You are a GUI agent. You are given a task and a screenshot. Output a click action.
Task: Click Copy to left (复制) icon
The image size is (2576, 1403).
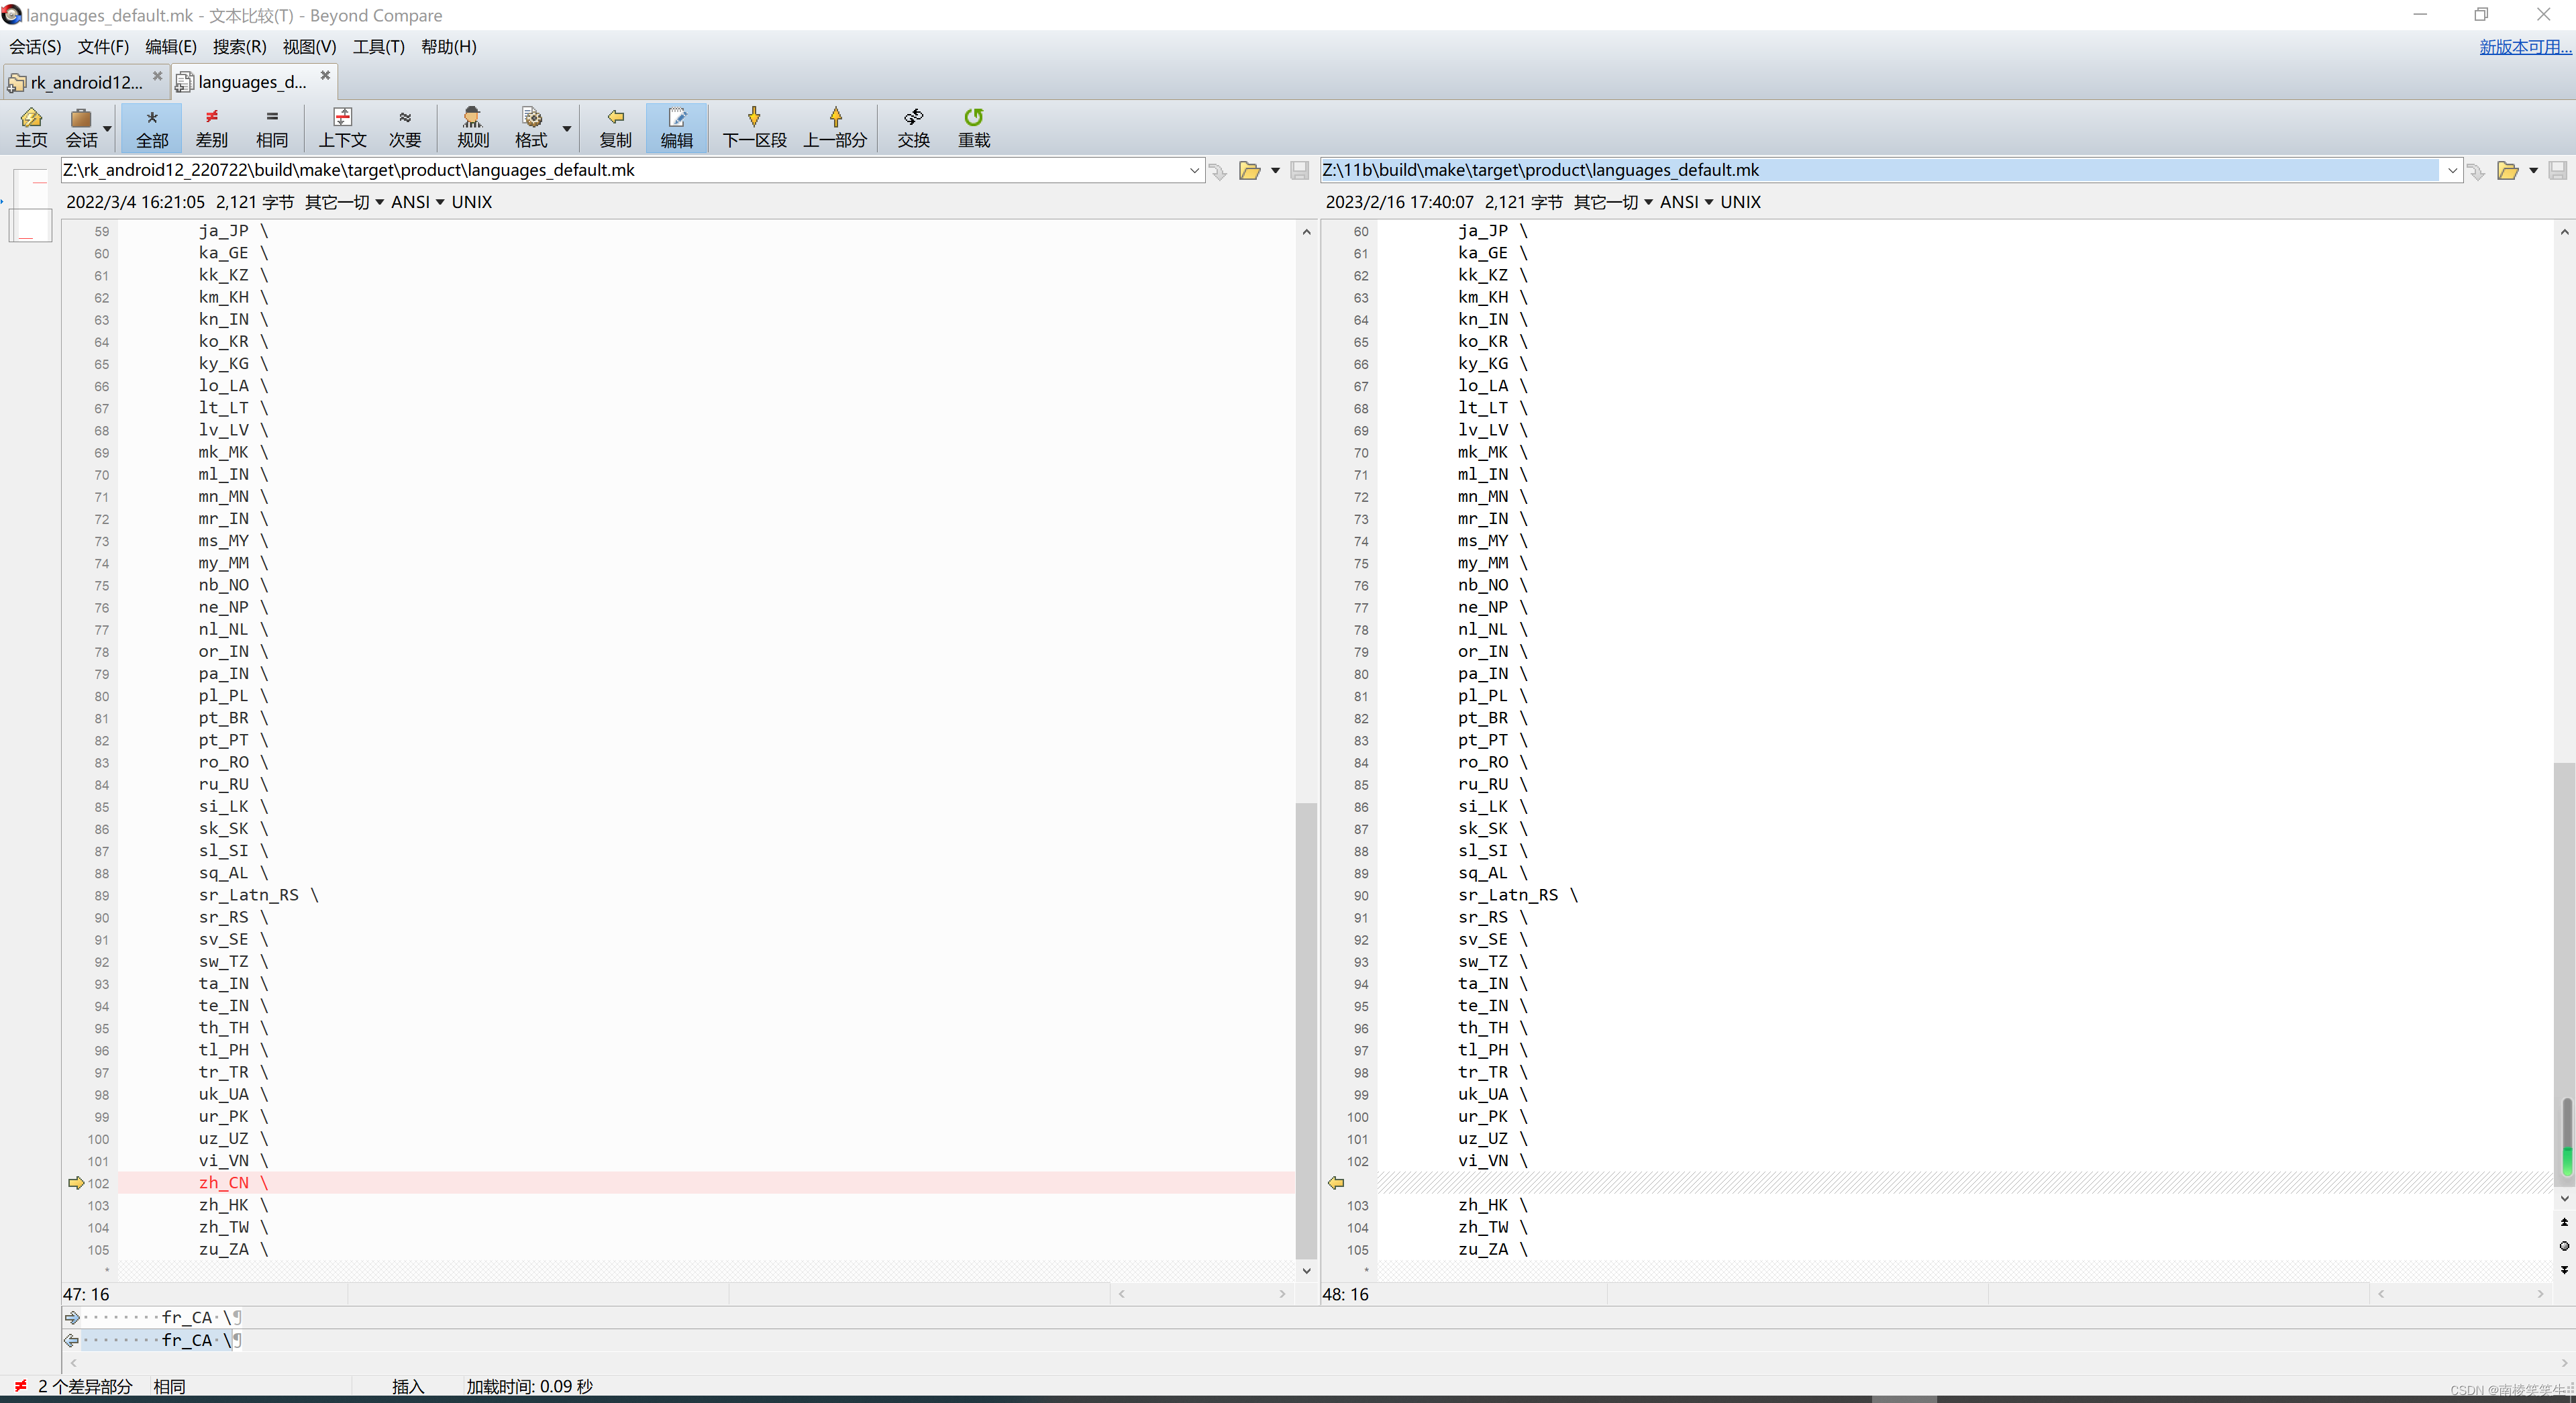[615, 127]
